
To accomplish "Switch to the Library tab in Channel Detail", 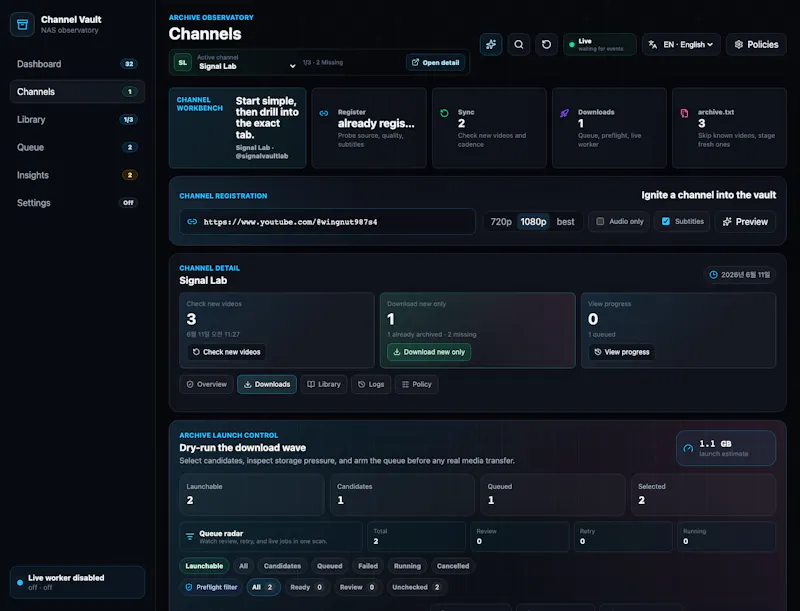I will [x=323, y=384].
